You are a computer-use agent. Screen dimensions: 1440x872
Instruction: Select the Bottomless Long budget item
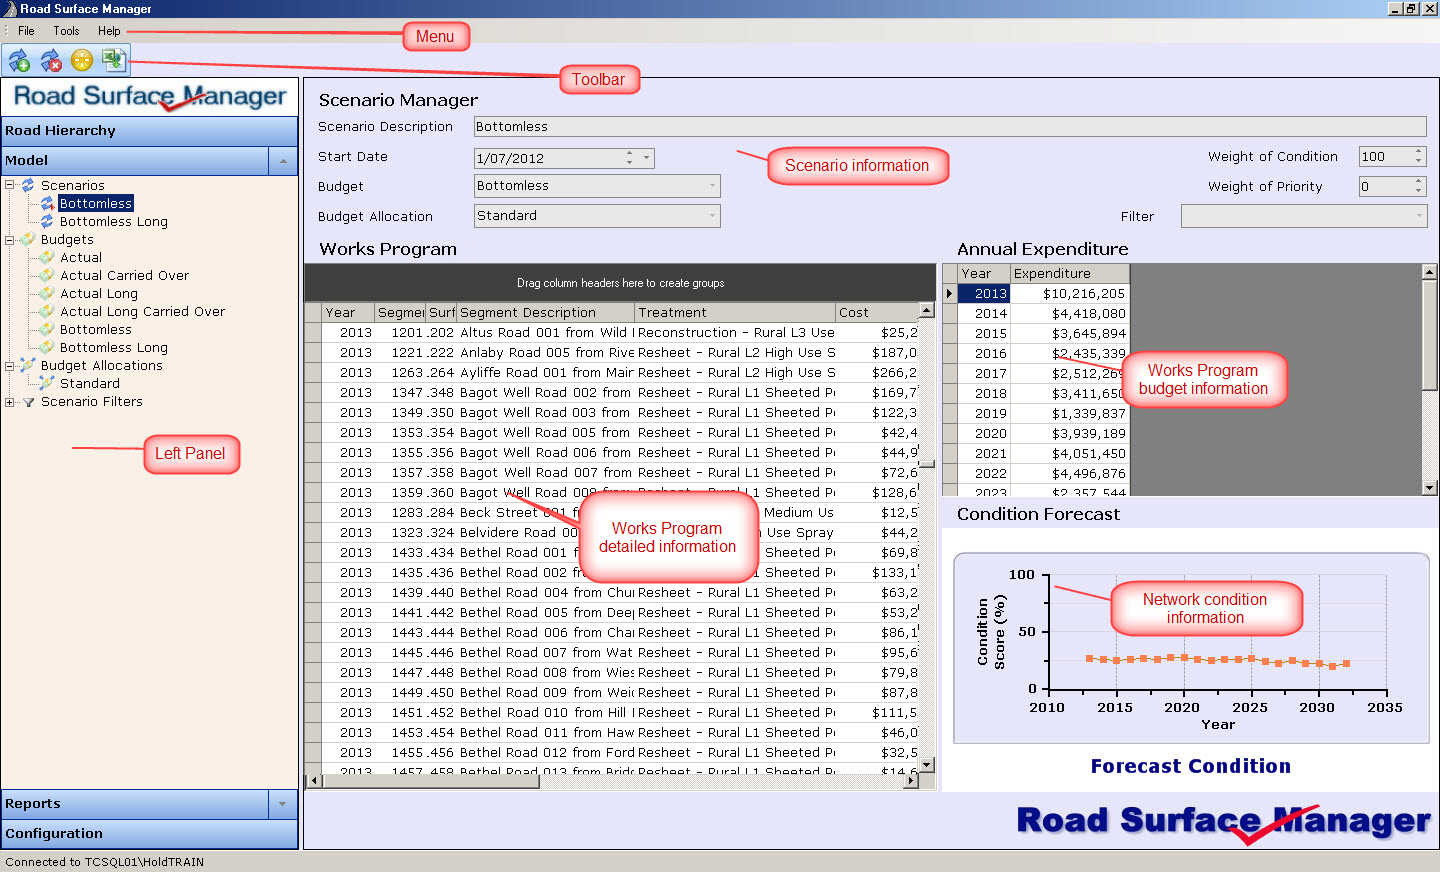point(114,348)
